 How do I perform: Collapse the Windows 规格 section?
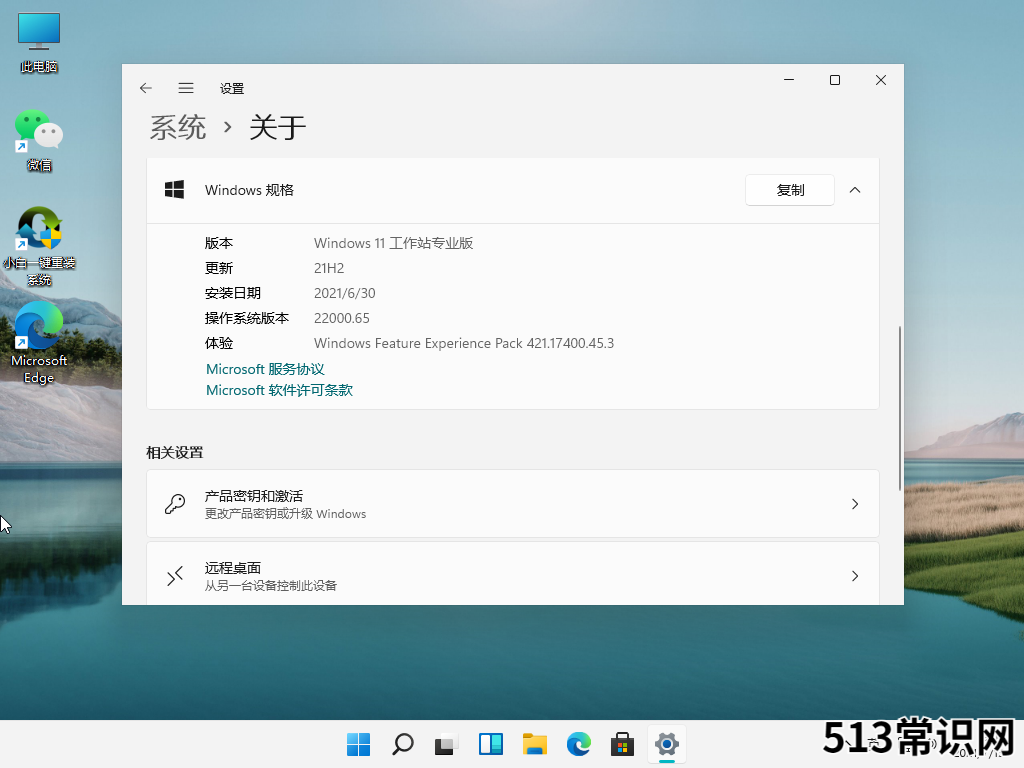coord(855,190)
